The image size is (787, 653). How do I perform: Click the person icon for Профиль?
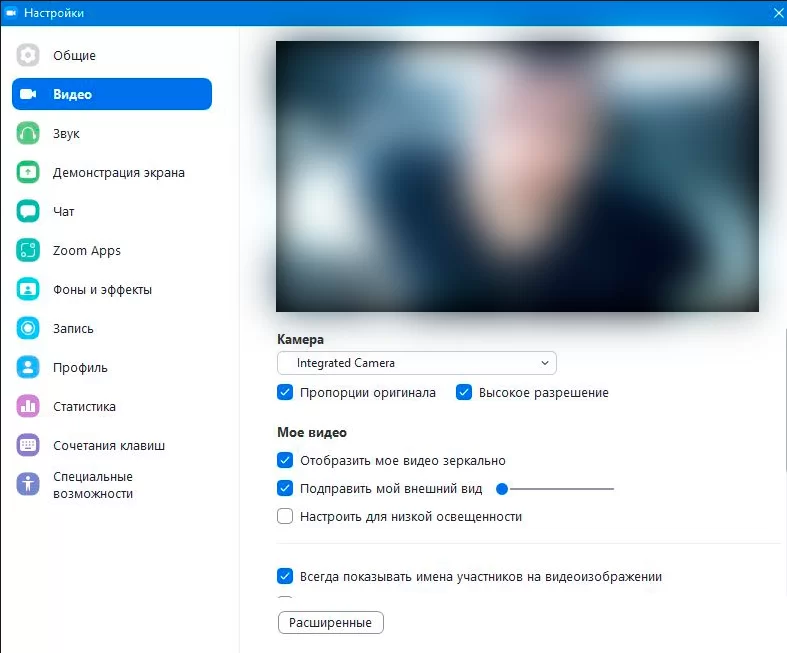[x=28, y=367]
